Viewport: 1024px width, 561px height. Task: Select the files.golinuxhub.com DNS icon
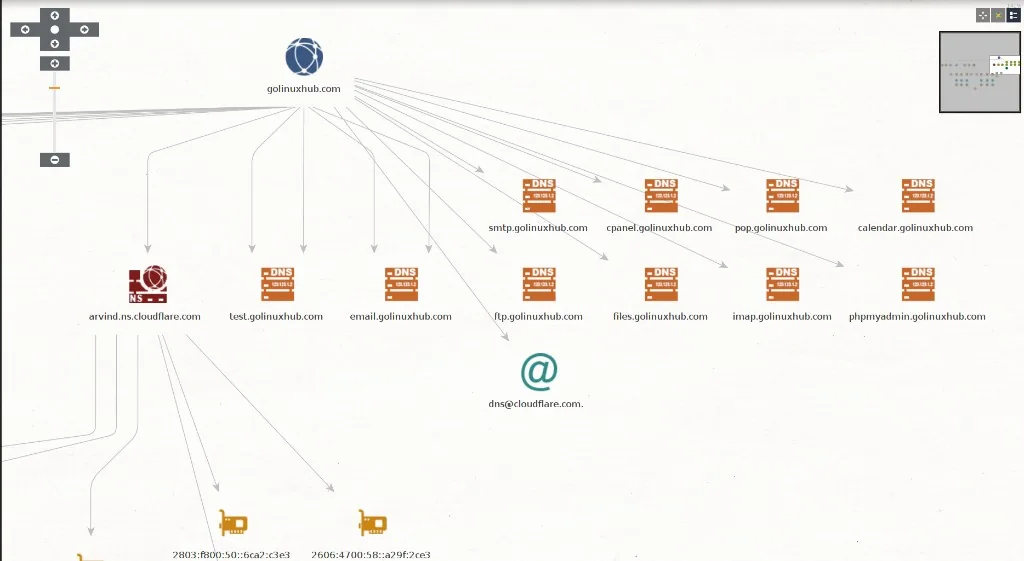tap(661, 284)
